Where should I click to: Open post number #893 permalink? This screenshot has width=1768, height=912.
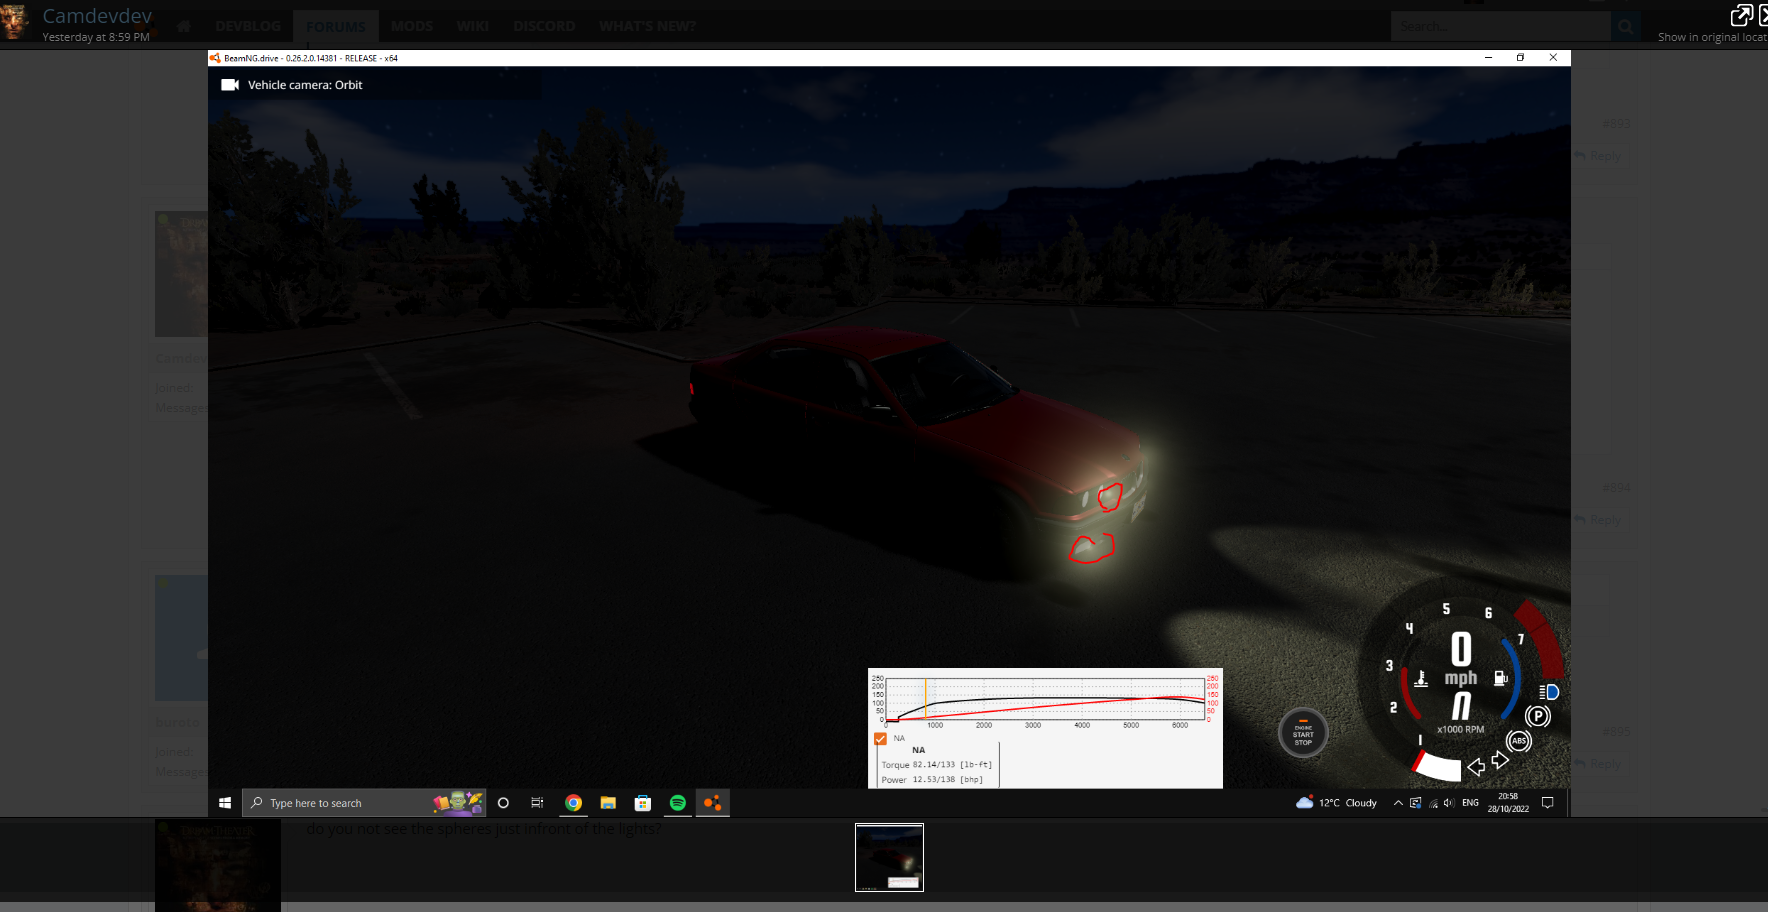click(x=1616, y=124)
